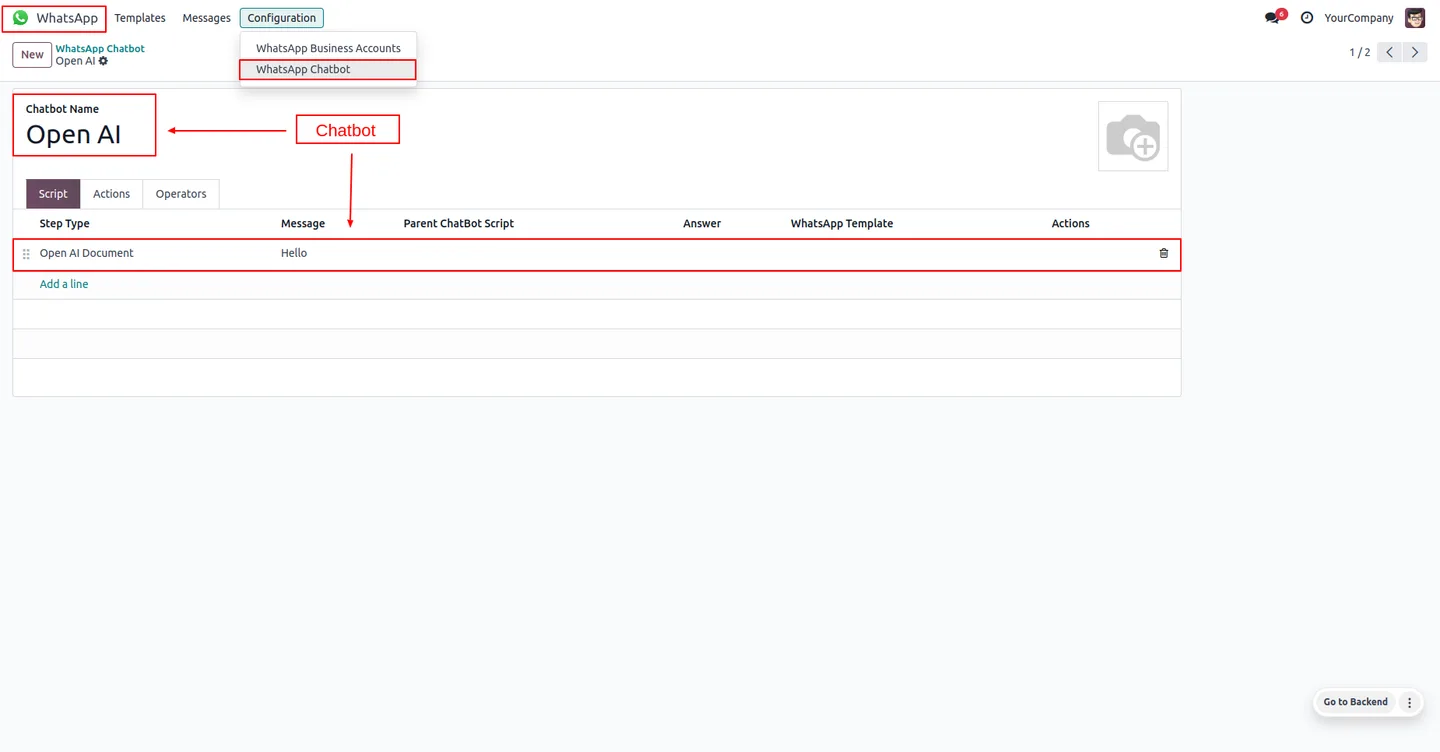Click the gear icon beside Open AI breadcrumb
The width and height of the screenshot is (1440, 752).
point(104,61)
